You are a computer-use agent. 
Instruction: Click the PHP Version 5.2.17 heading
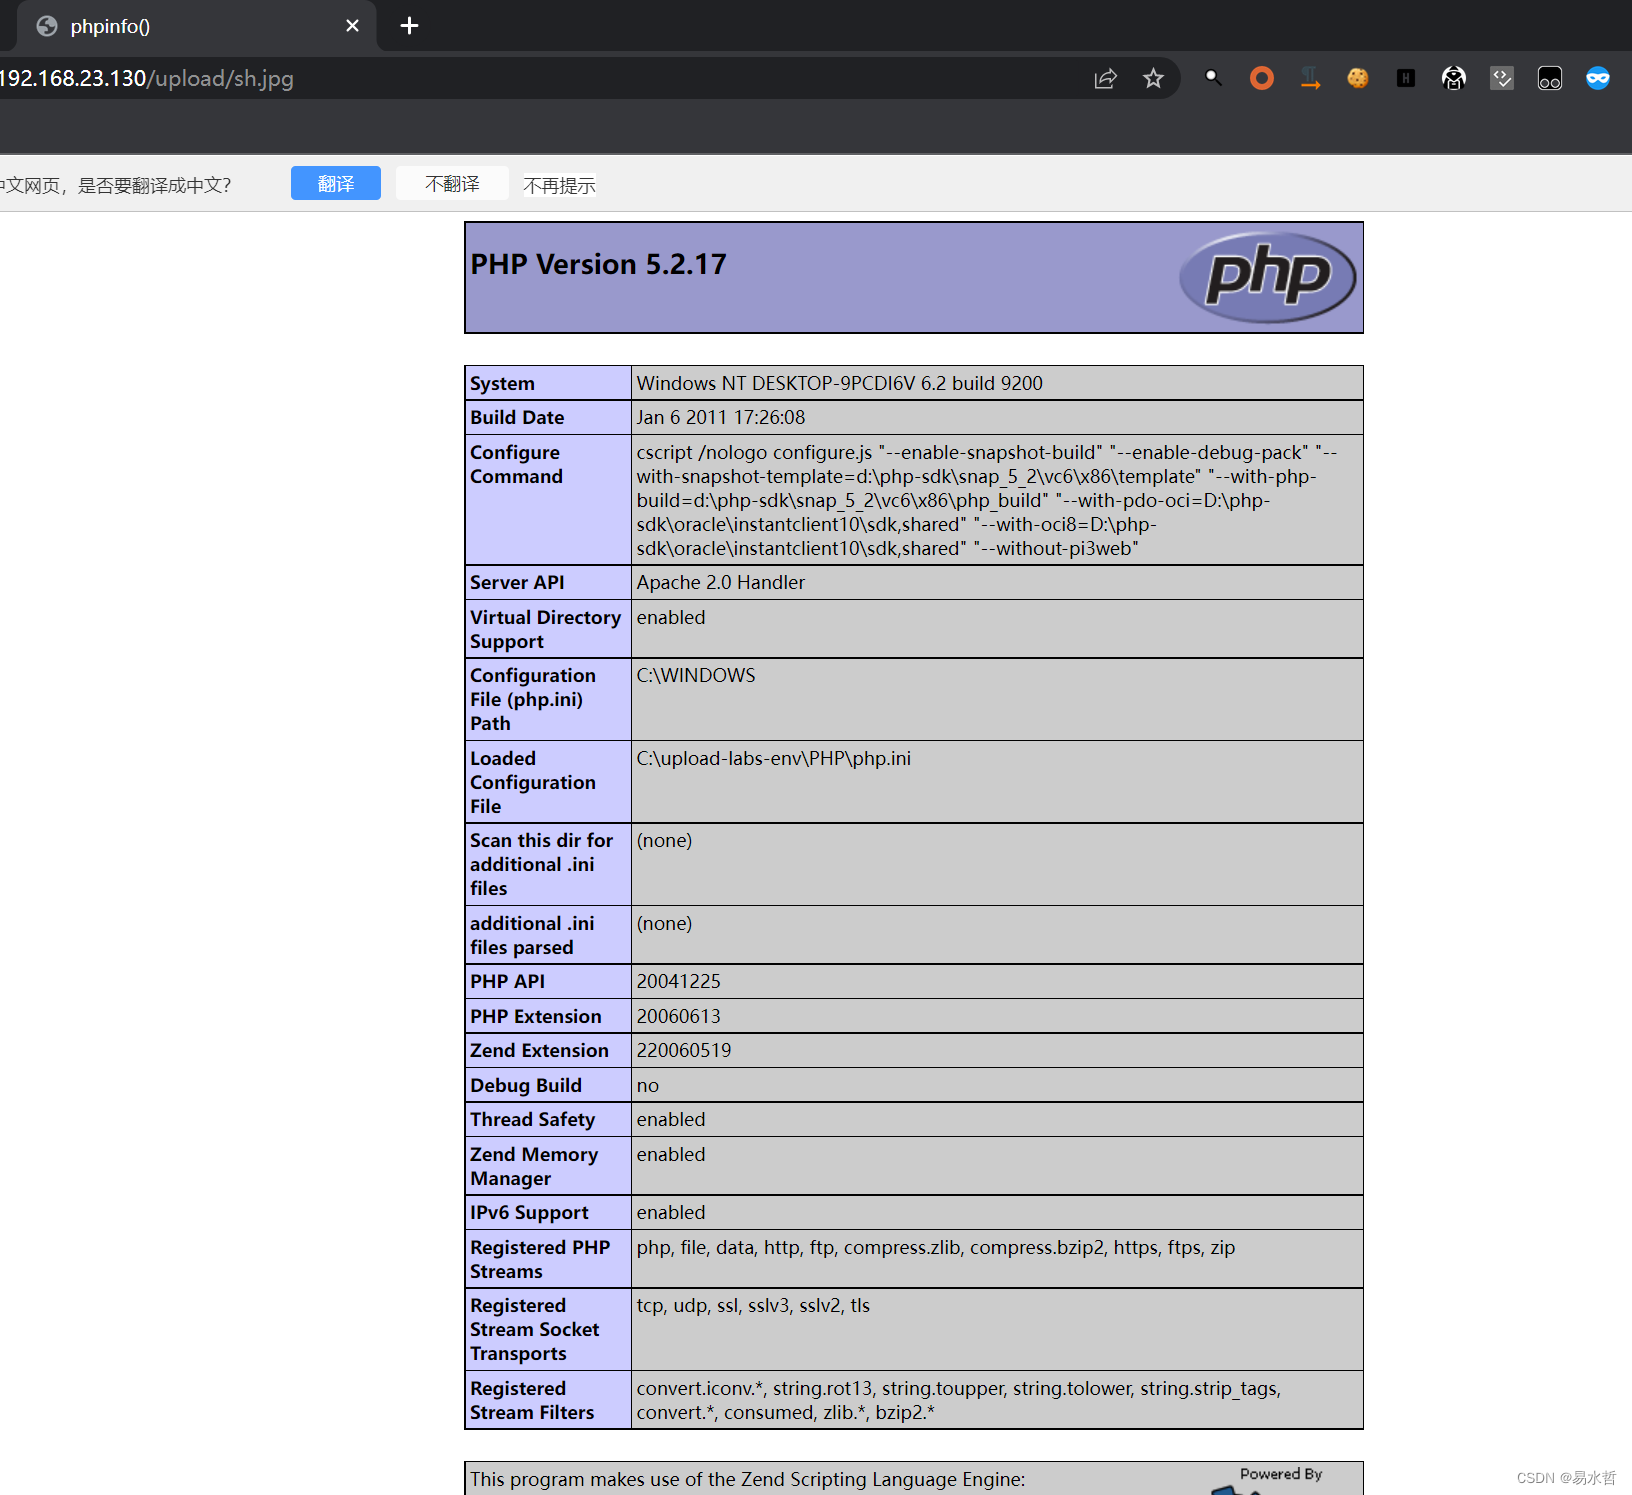[x=598, y=264]
